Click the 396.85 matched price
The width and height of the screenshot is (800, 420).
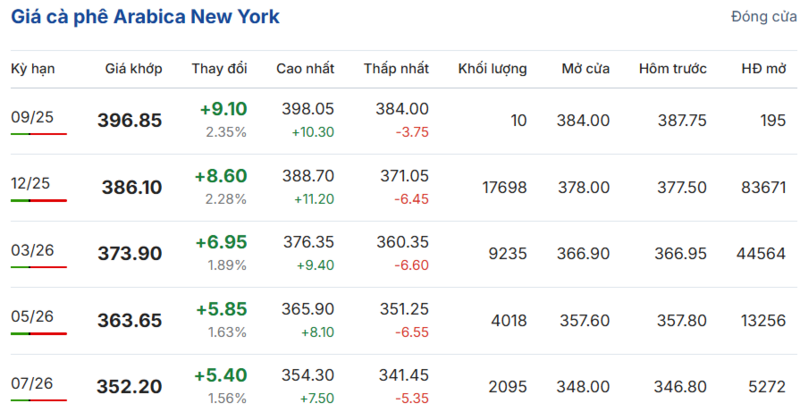point(129,120)
